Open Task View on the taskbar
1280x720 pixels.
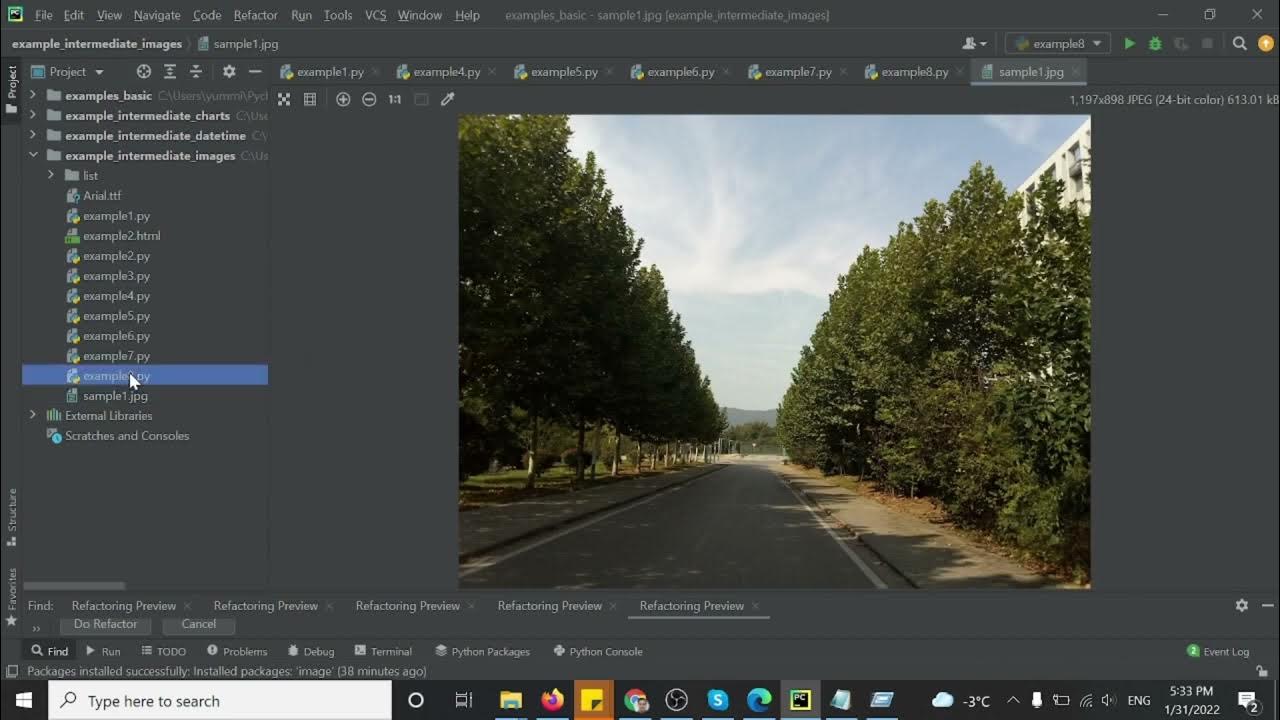pos(463,700)
